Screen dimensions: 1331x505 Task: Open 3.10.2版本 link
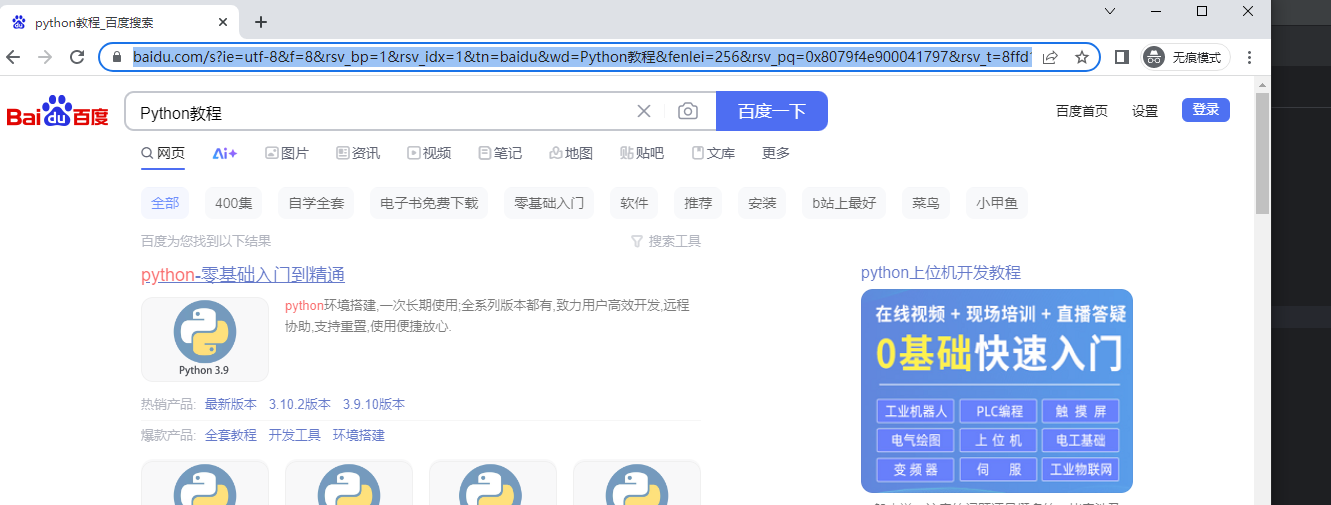[300, 404]
